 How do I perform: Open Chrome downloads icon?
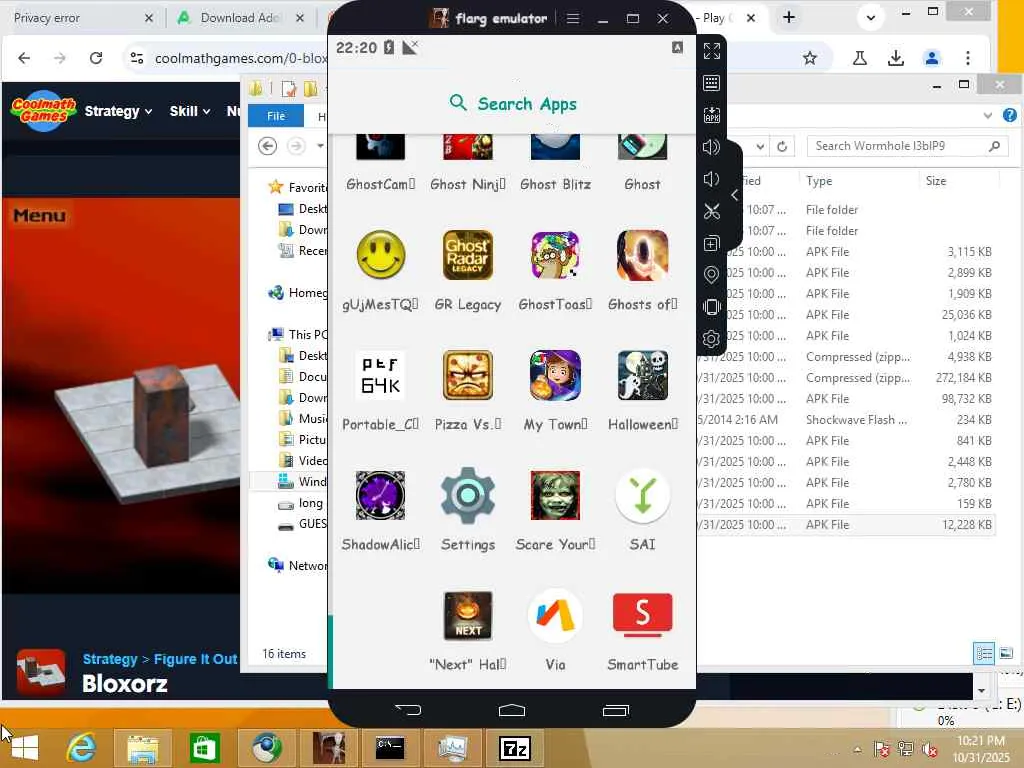click(x=895, y=58)
